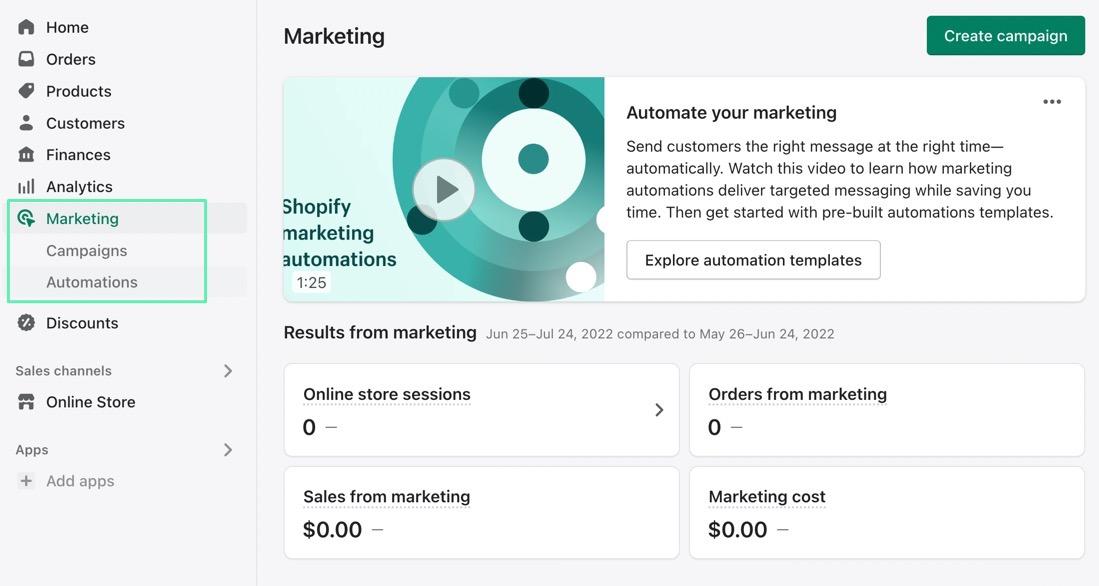1099x586 pixels.
Task: Open the Automations submenu item
Action: pos(92,283)
